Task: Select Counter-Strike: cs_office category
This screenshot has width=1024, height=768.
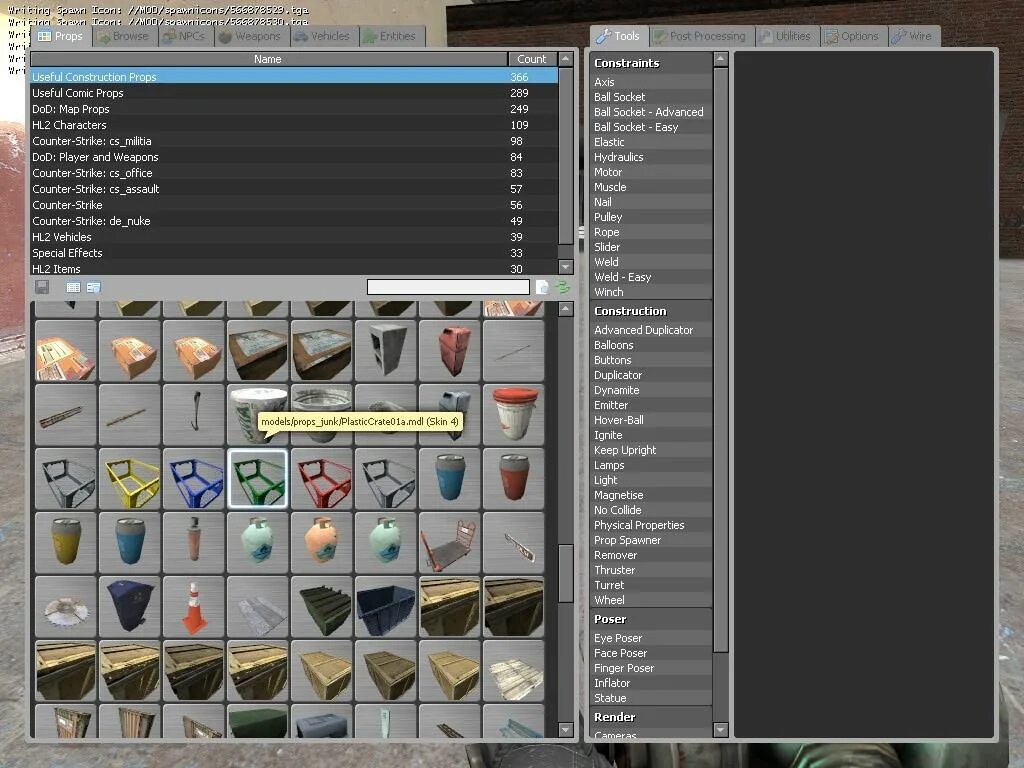Action: click(294, 173)
